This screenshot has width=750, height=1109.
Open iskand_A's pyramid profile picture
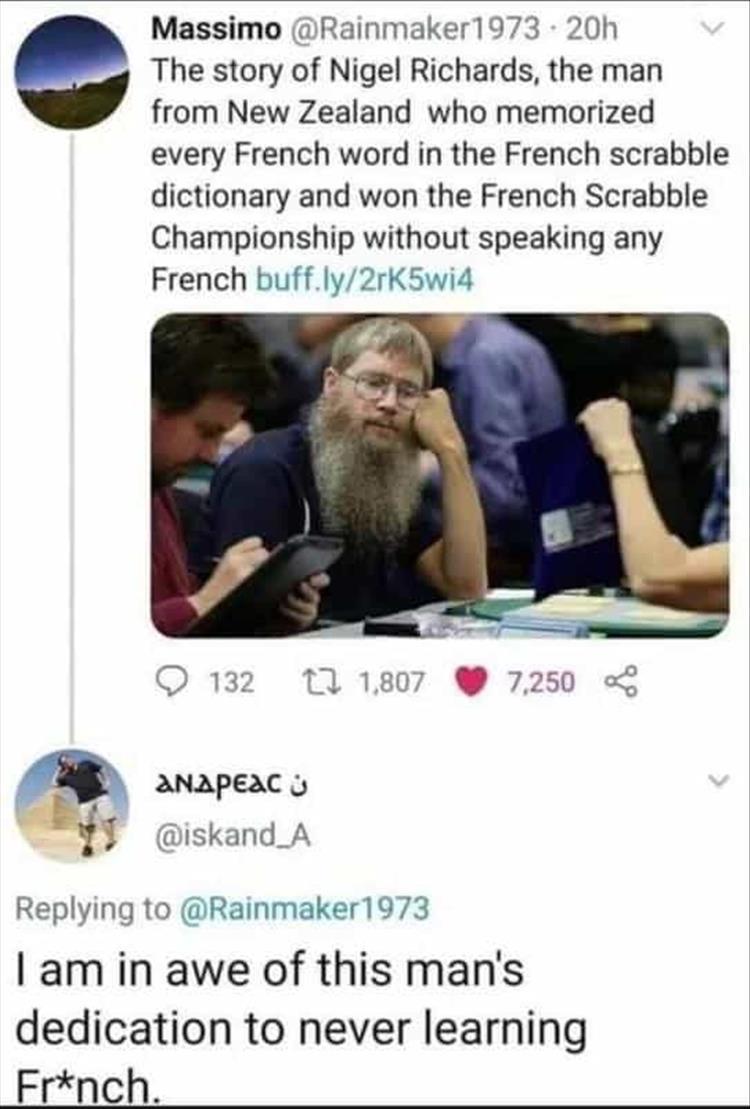[x=71, y=805]
